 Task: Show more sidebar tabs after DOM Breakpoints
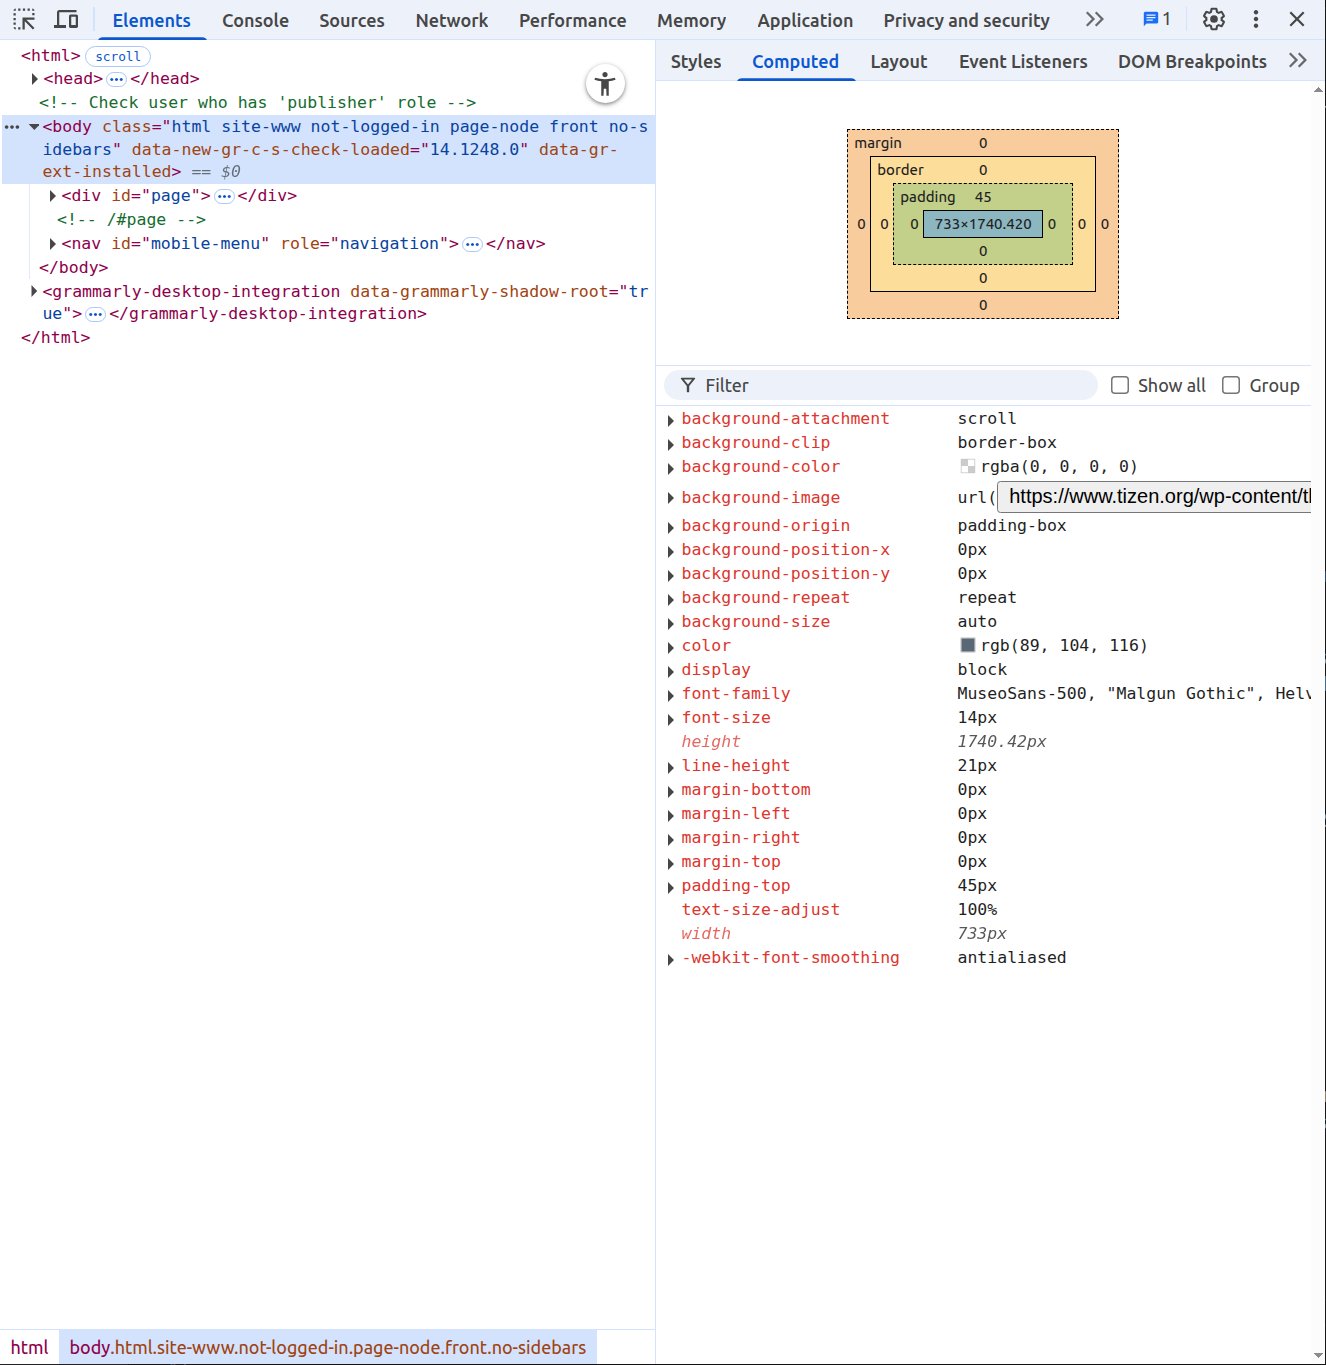click(1297, 61)
